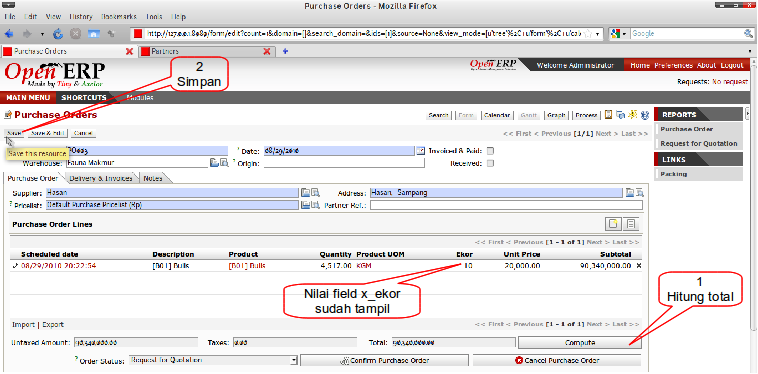Click the stop loading icon

point(75,34)
